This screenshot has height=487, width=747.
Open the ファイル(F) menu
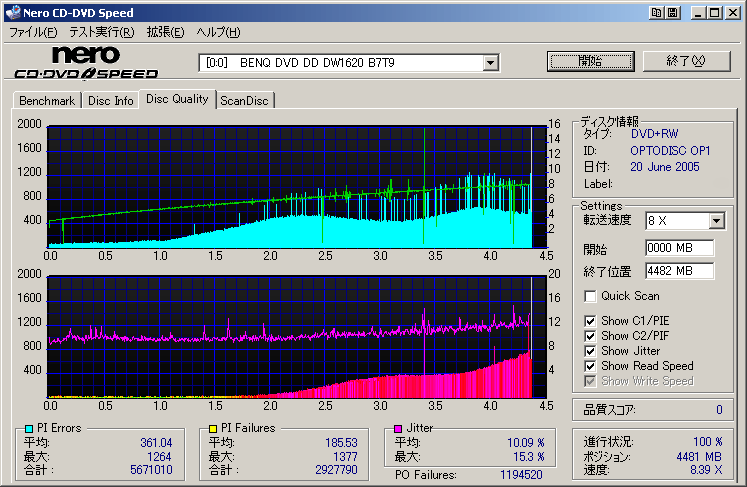pos(33,32)
